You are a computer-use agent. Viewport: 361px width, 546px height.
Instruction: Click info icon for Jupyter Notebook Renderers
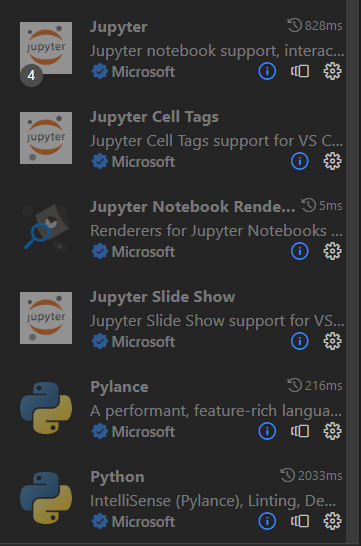pyautogui.click(x=300, y=251)
